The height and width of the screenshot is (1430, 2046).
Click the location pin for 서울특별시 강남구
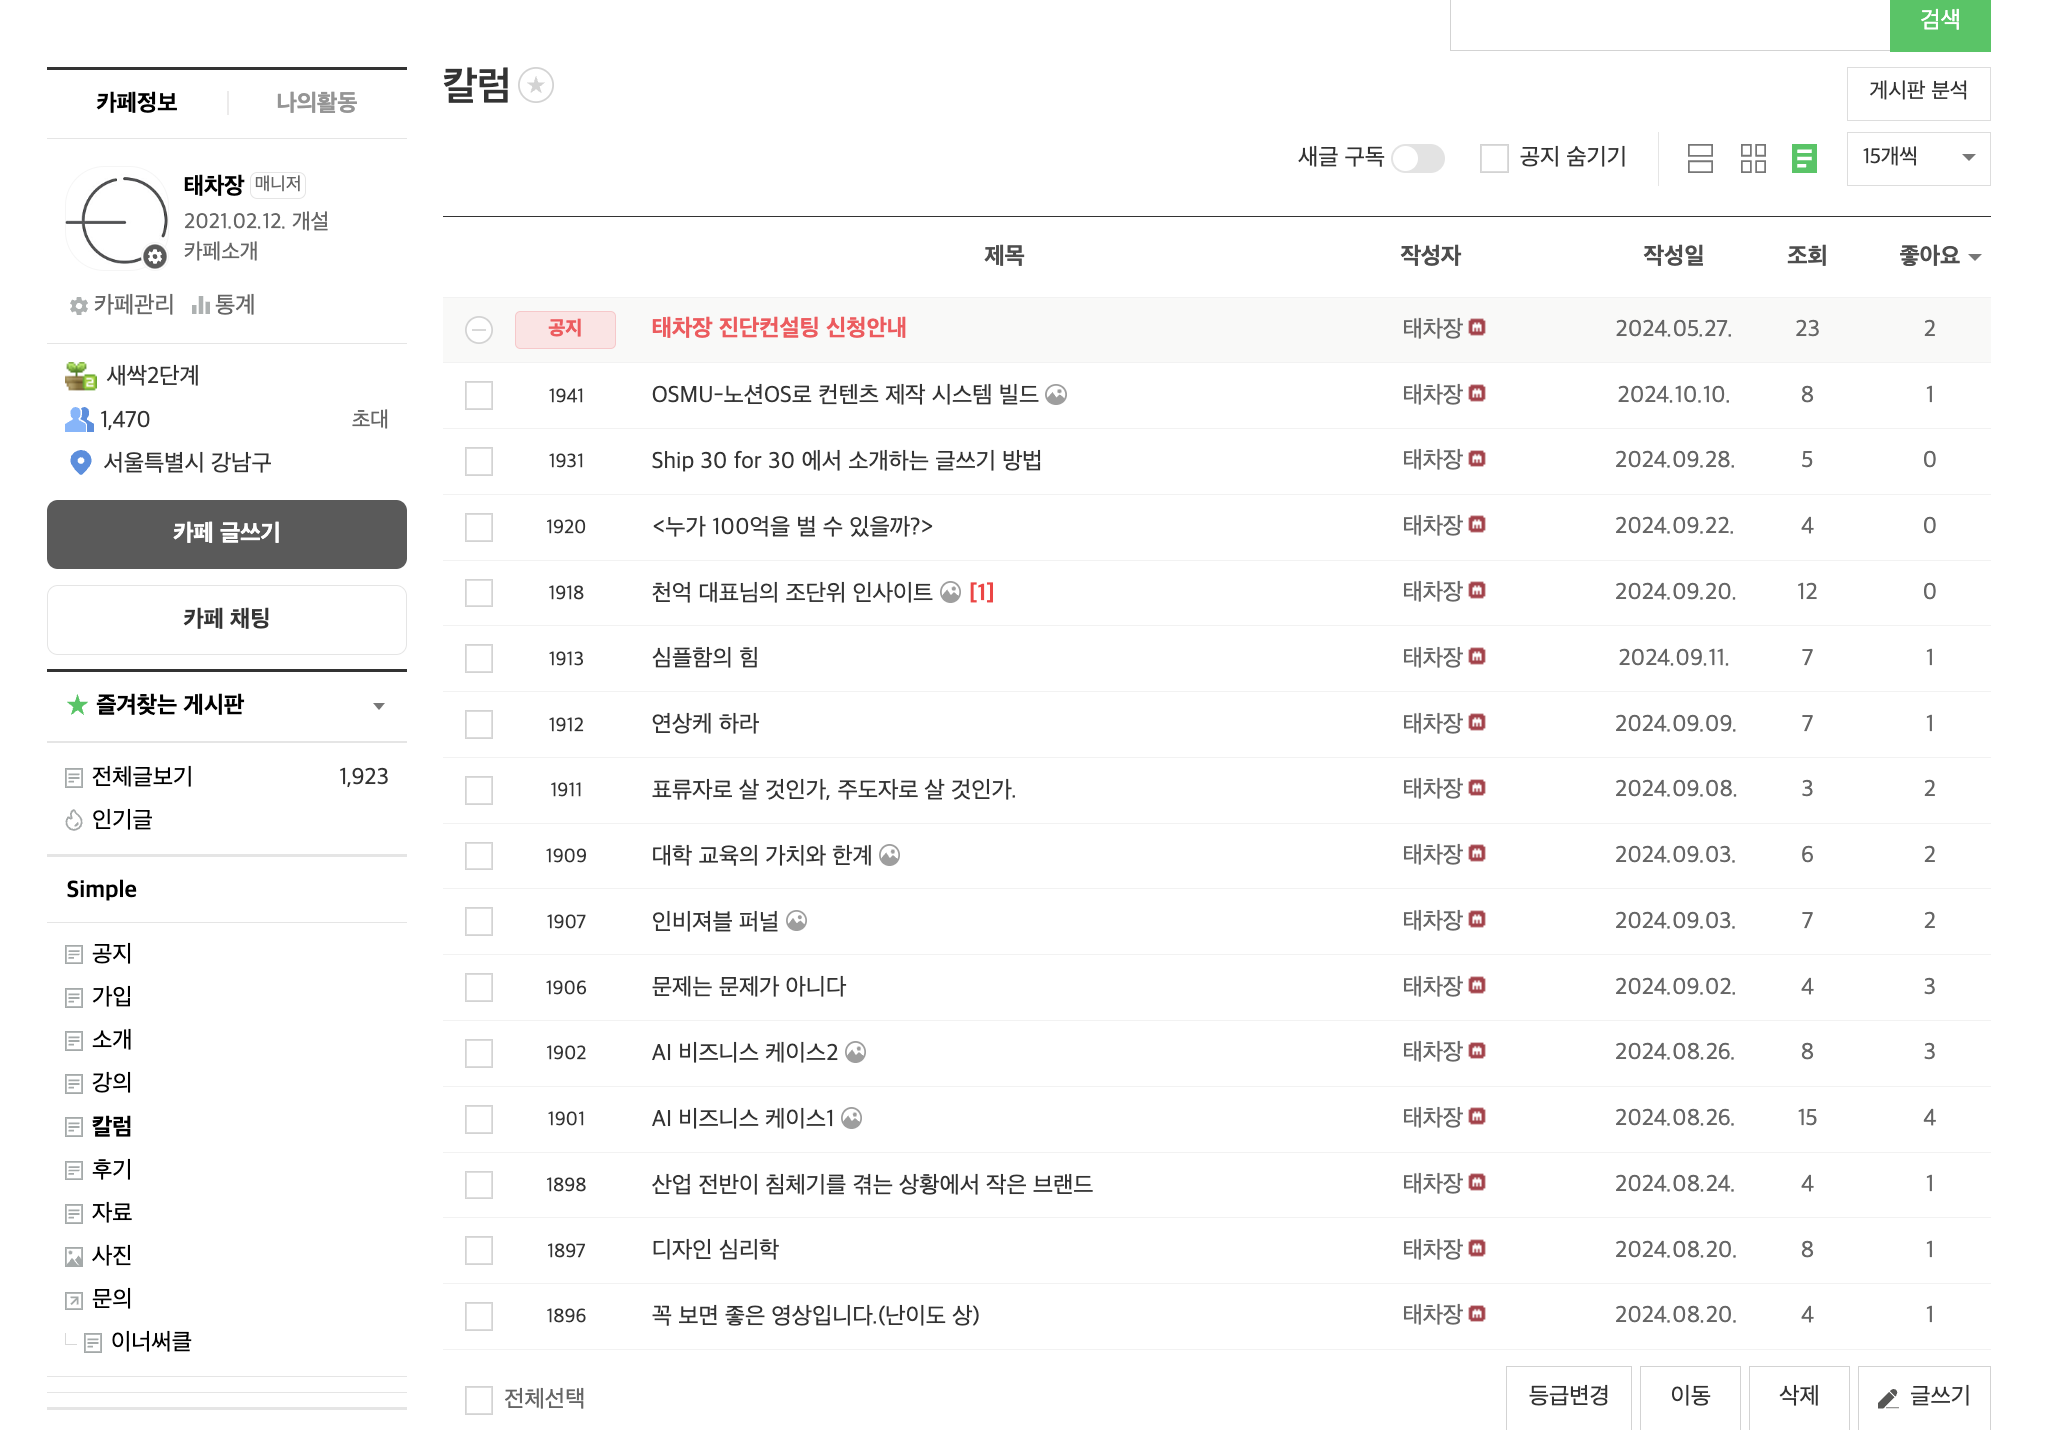80,462
